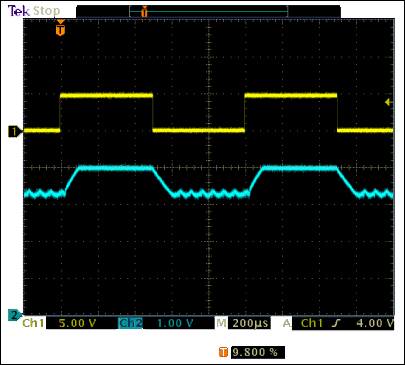Click the channel 2 ground reference marker
Viewport: 405px width, 365px height.
click(15, 315)
